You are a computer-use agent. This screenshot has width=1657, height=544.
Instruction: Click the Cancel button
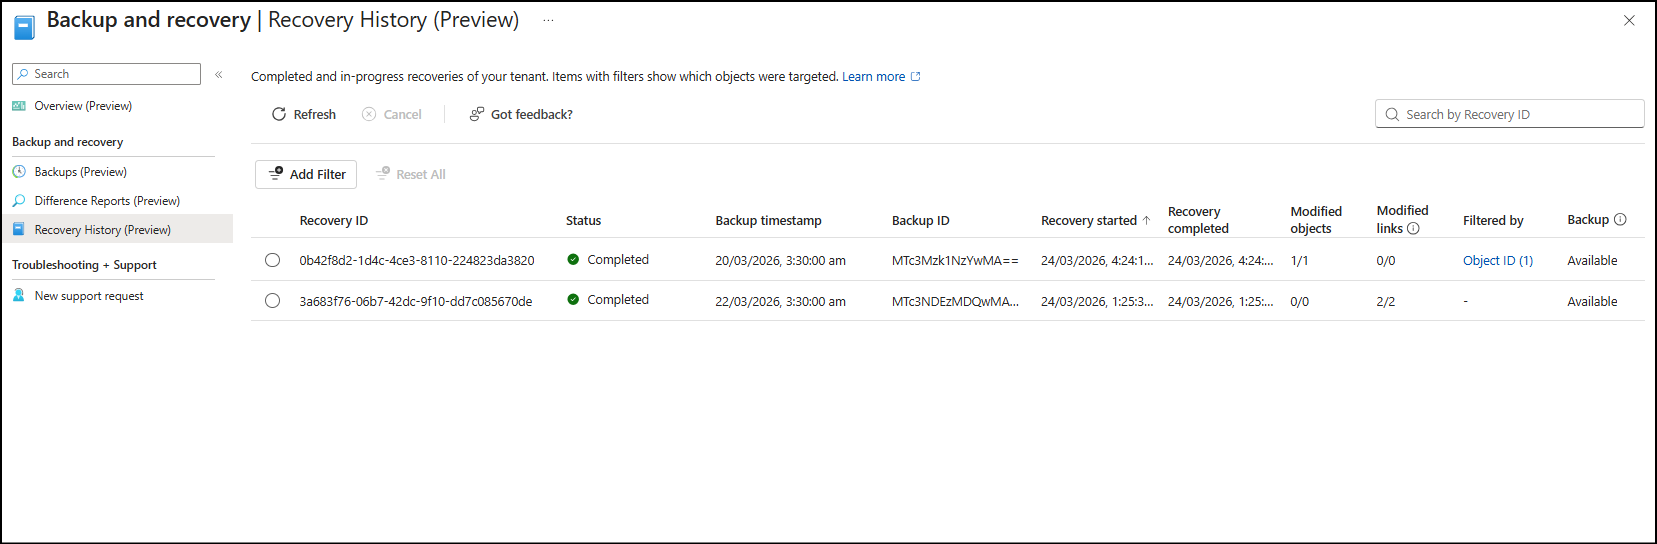[392, 115]
